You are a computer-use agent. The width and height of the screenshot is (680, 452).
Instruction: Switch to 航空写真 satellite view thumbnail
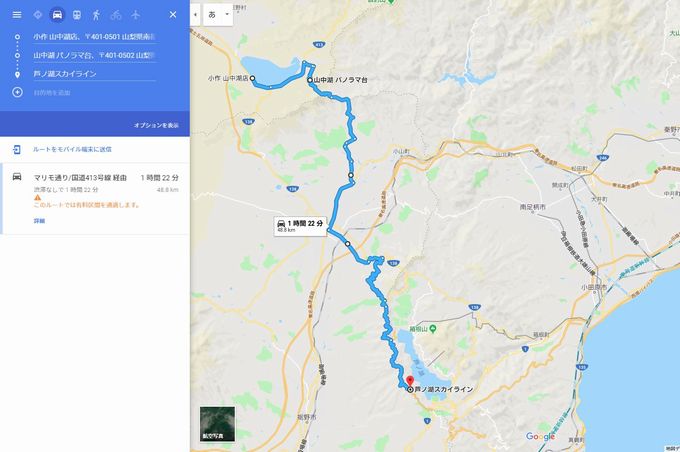217,424
